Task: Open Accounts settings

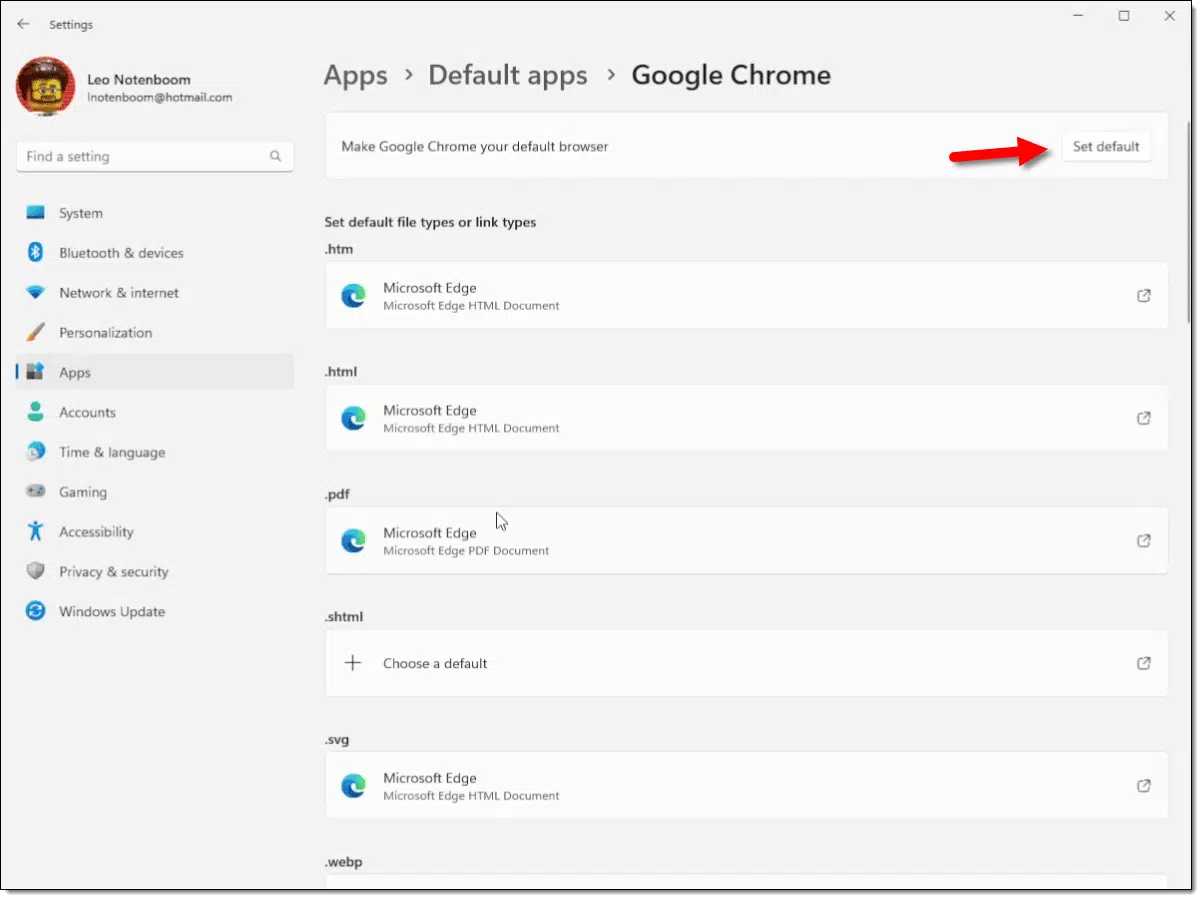Action: [155, 412]
